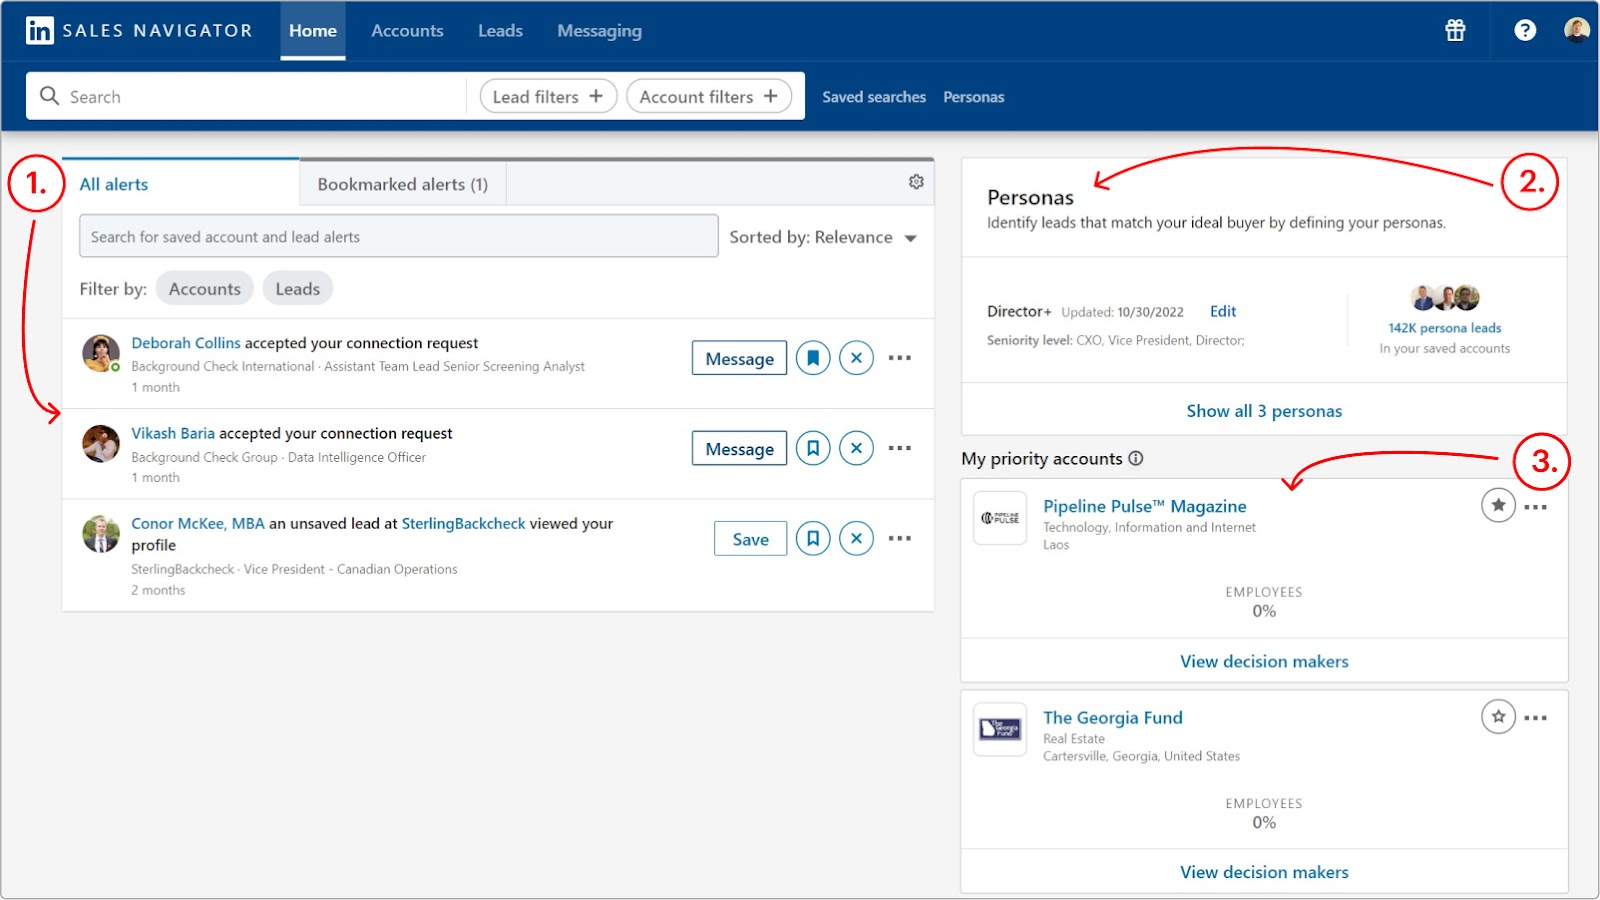The image size is (1600, 900).
Task: Bookmark the Conor McKee alert
Action: point(813,538)
